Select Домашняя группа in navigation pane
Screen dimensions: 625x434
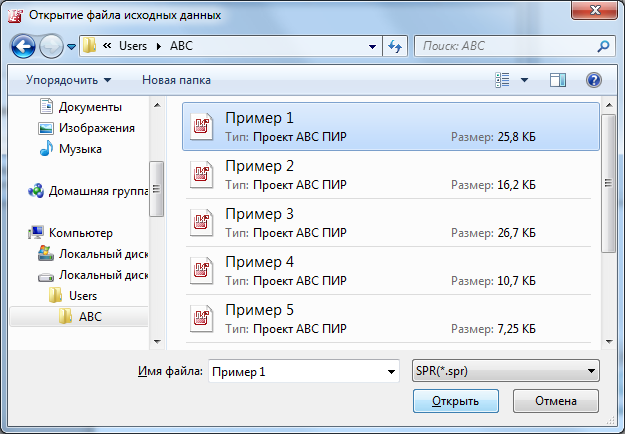pos(88,191)
